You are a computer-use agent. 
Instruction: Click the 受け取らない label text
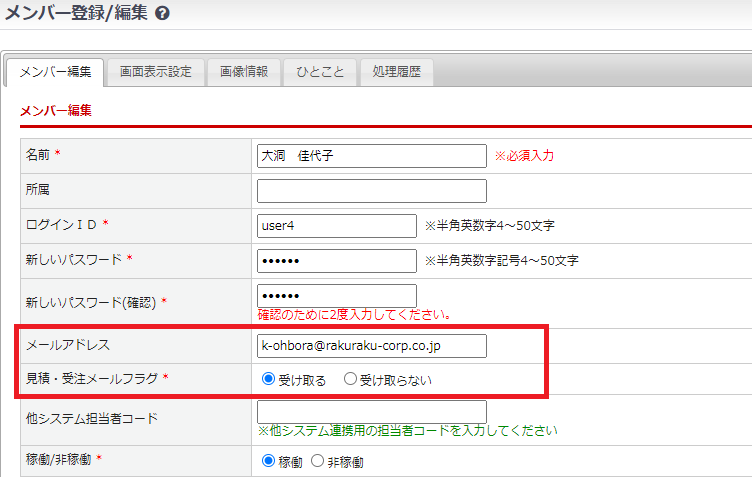point(397,380)
